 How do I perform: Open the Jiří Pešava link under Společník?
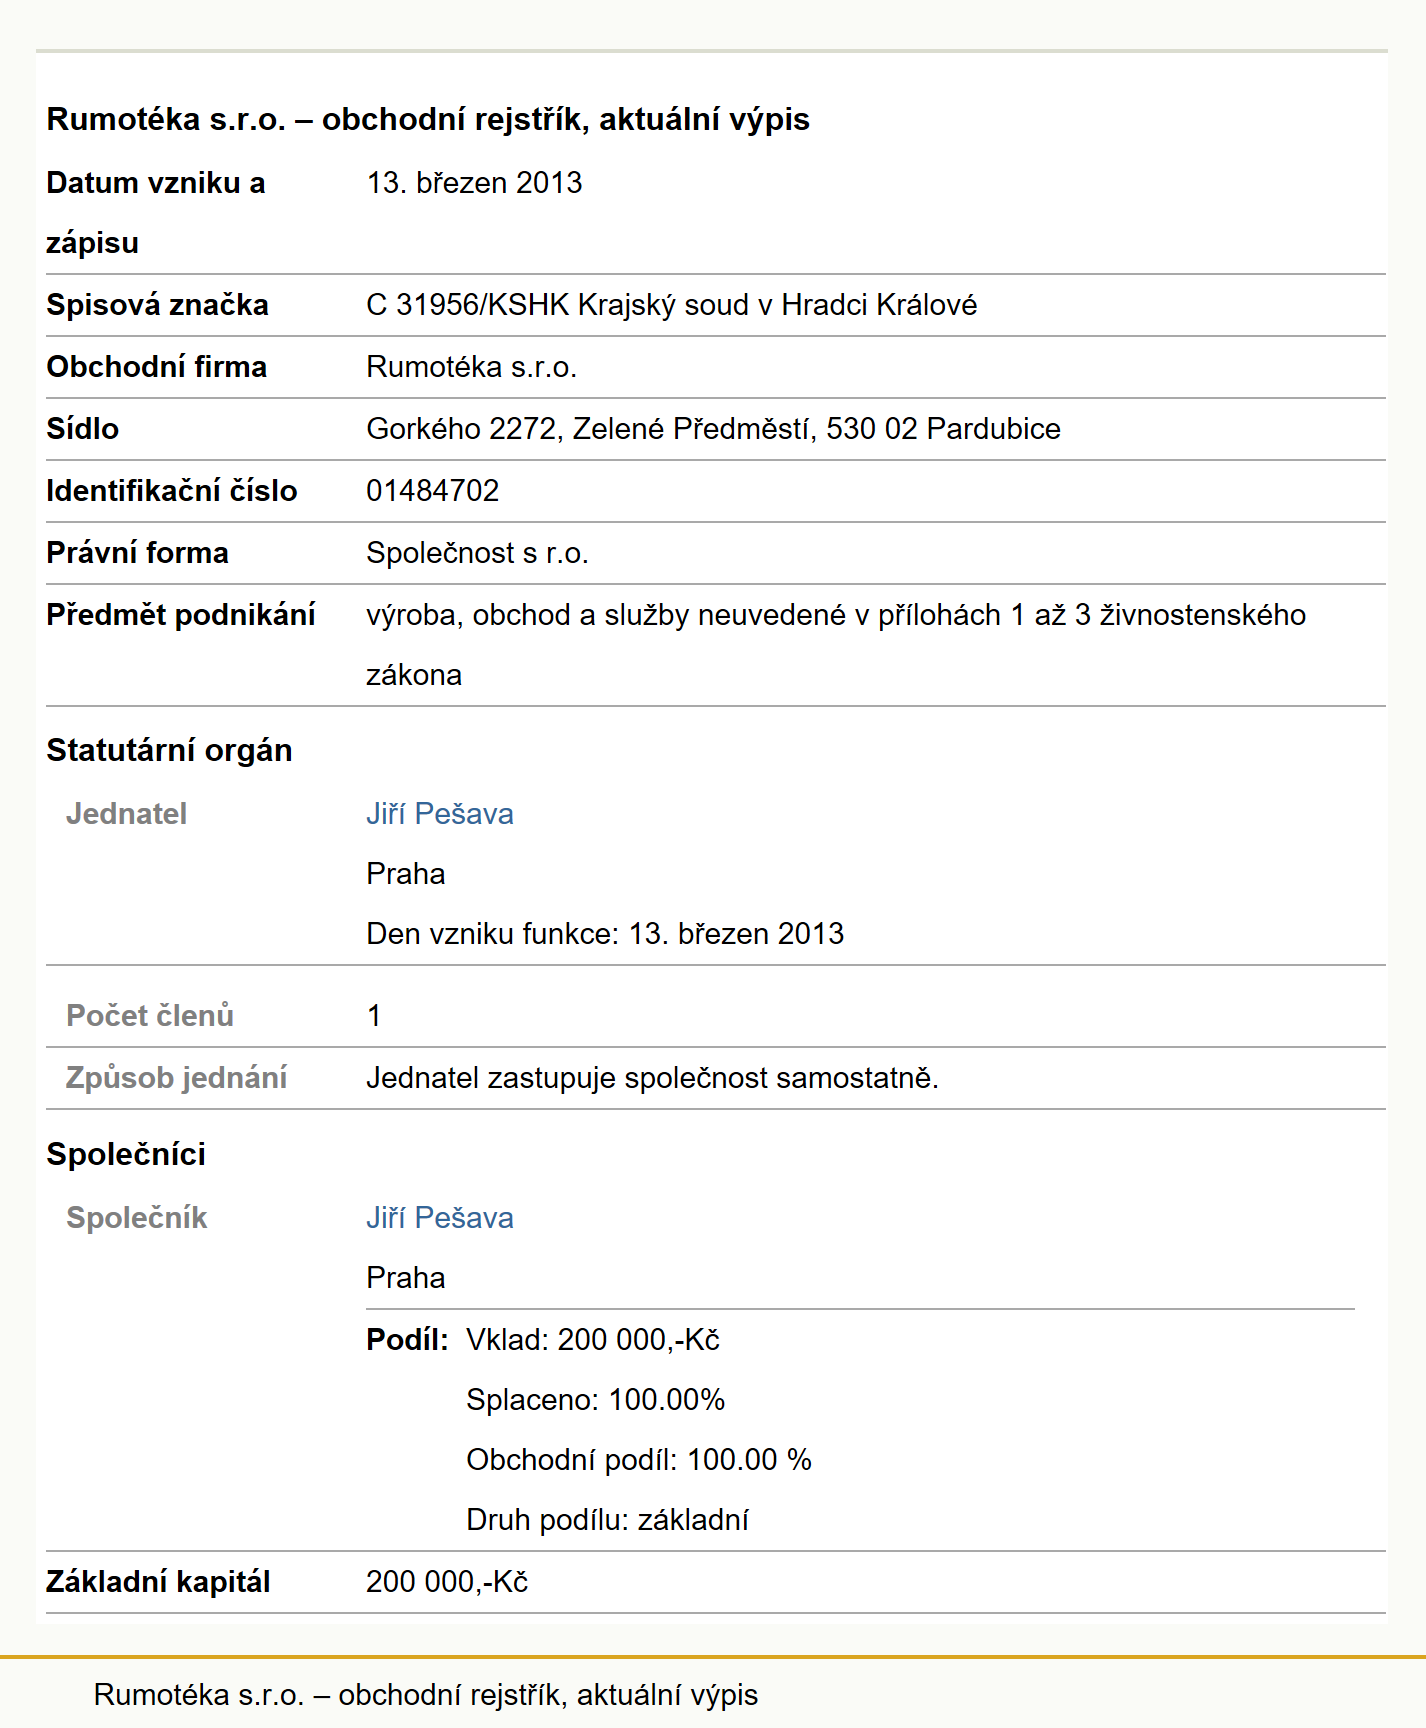(x=440, y=1217)
